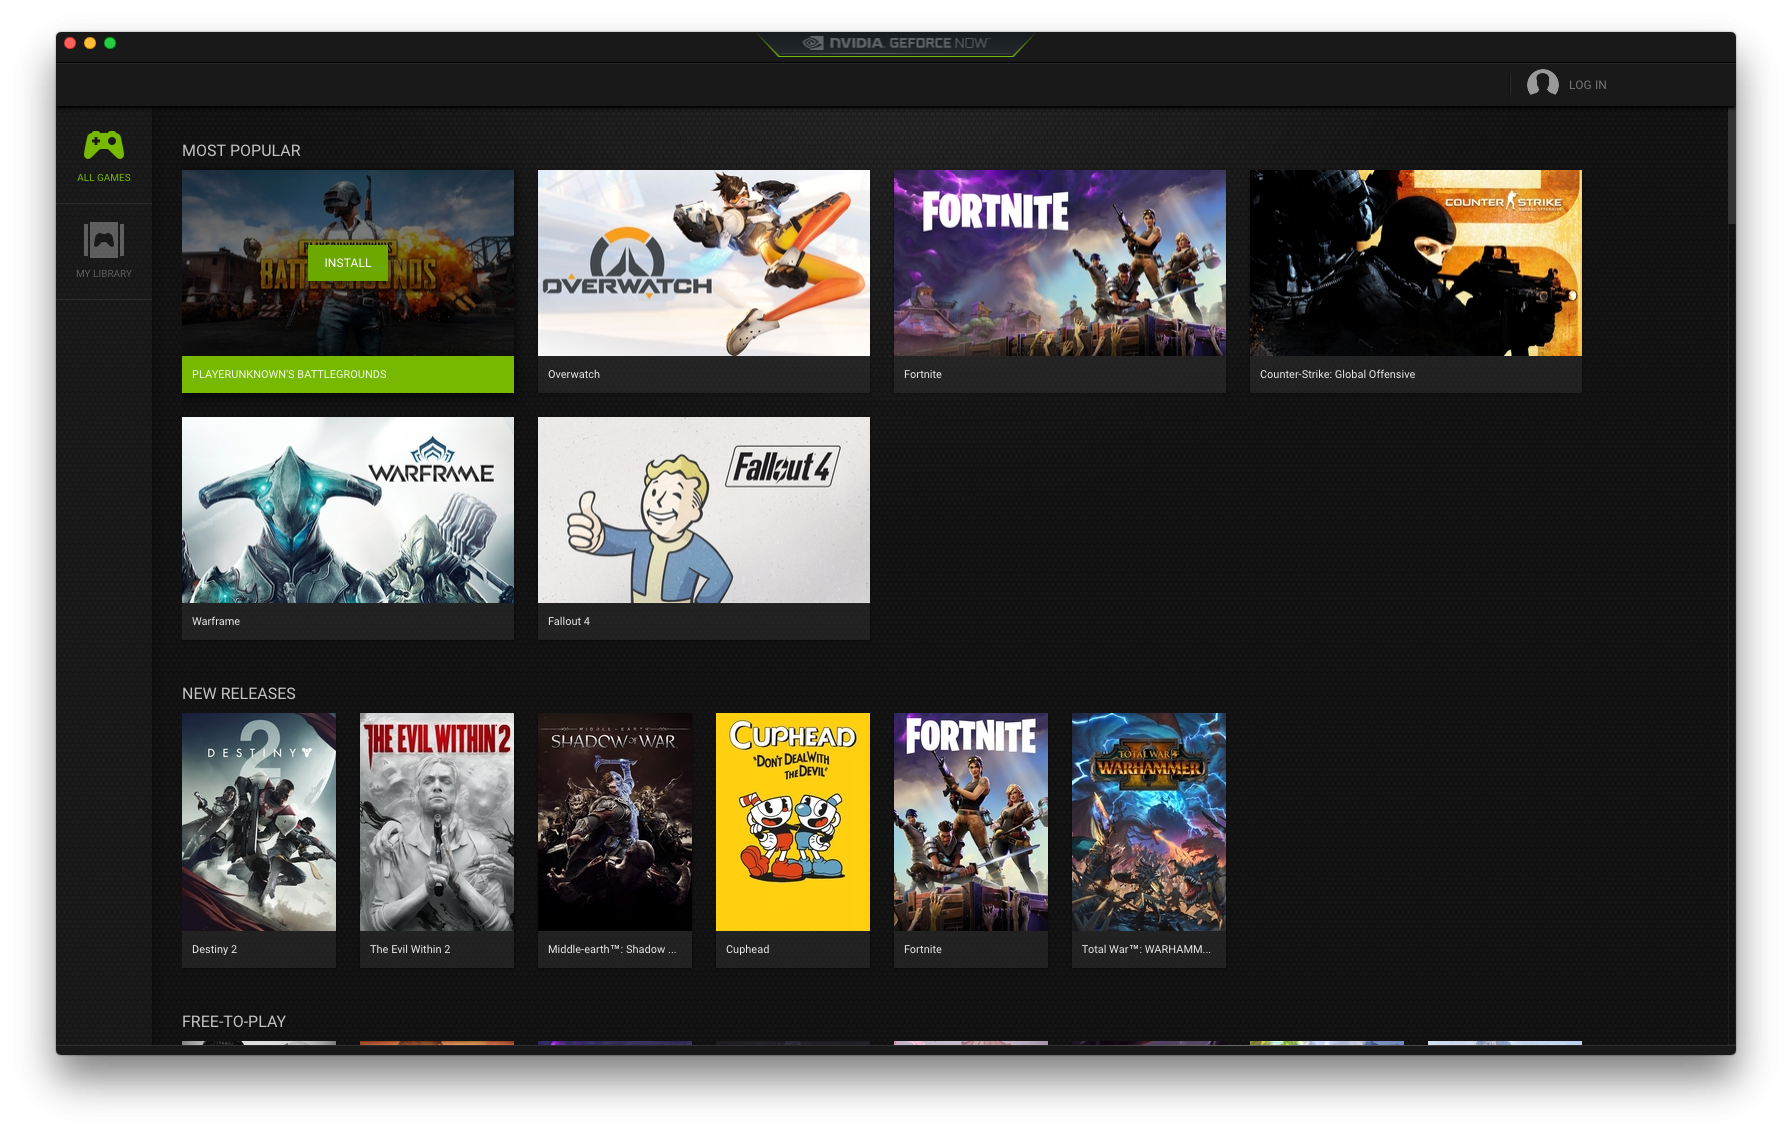Click the Cuphead title label

747,949
